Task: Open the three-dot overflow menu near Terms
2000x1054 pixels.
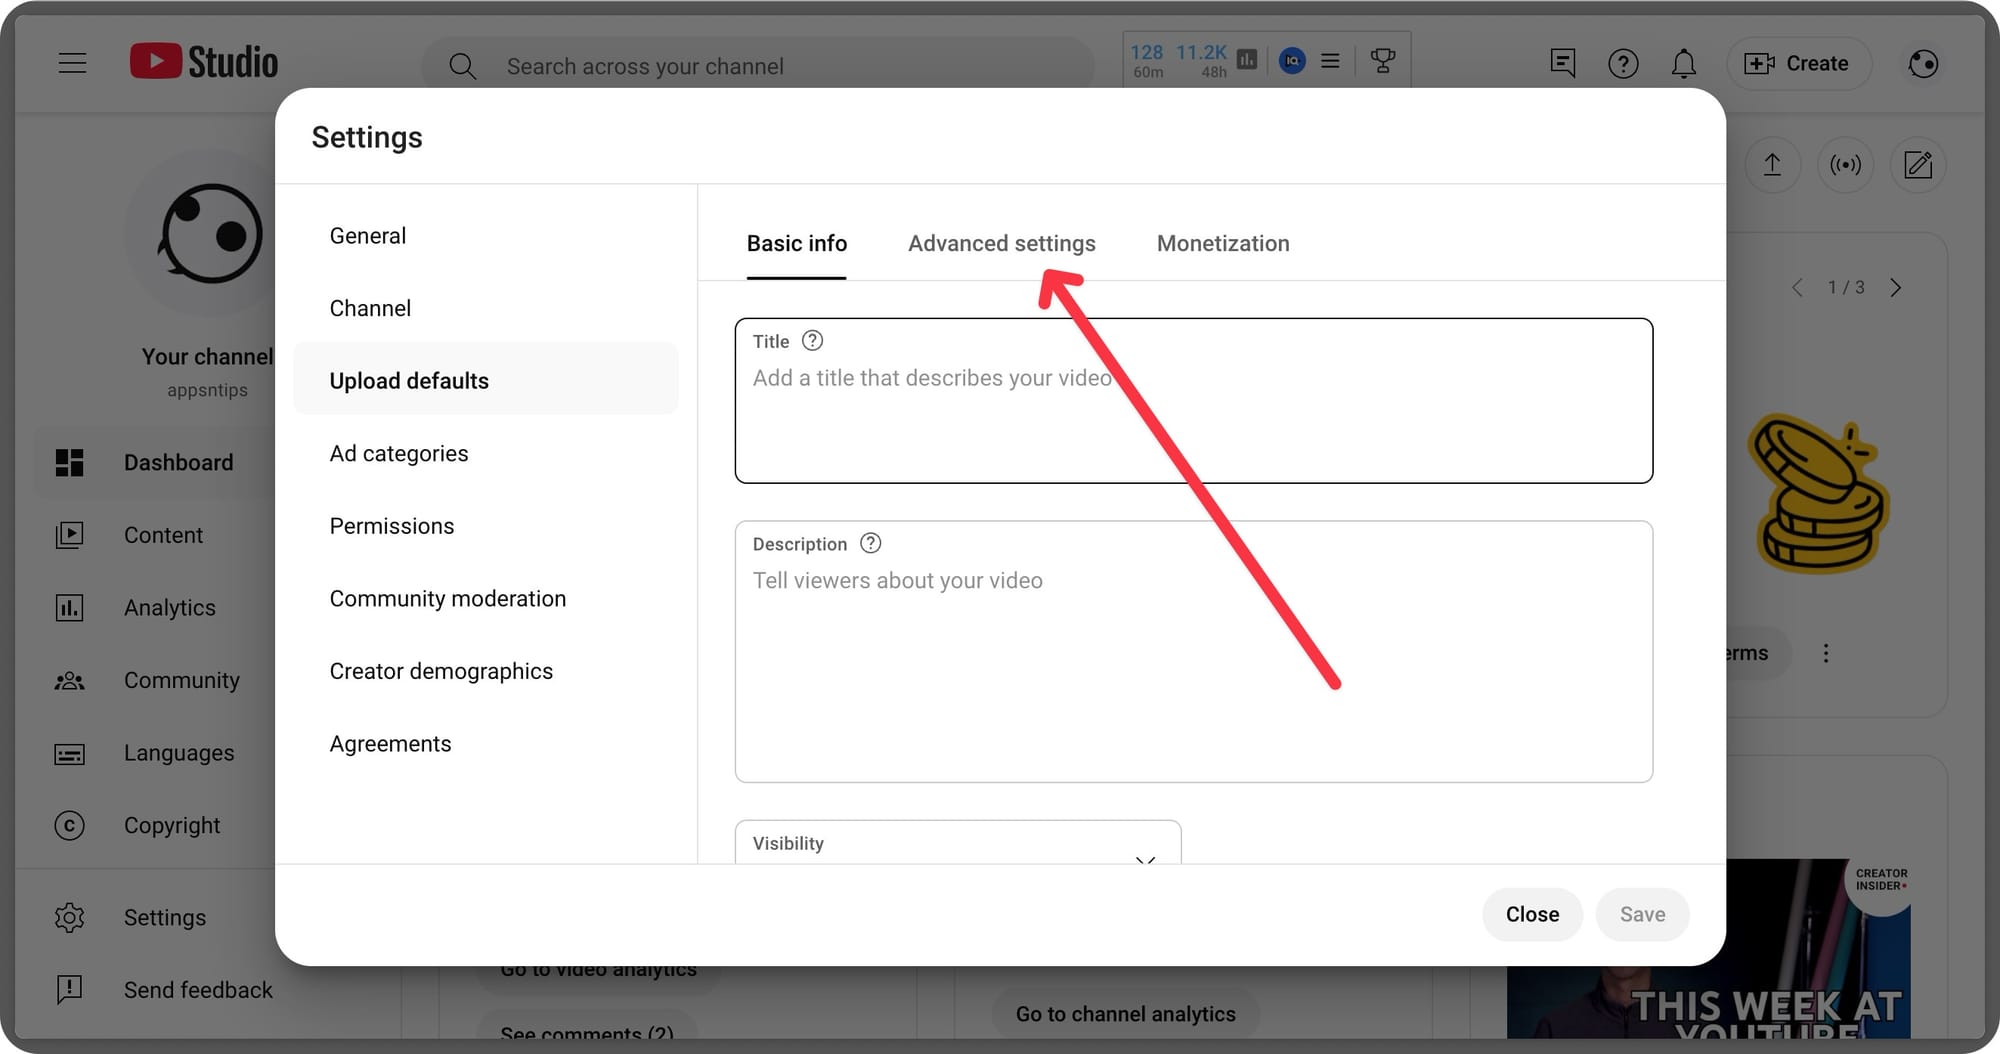Action: point(1826,653)
